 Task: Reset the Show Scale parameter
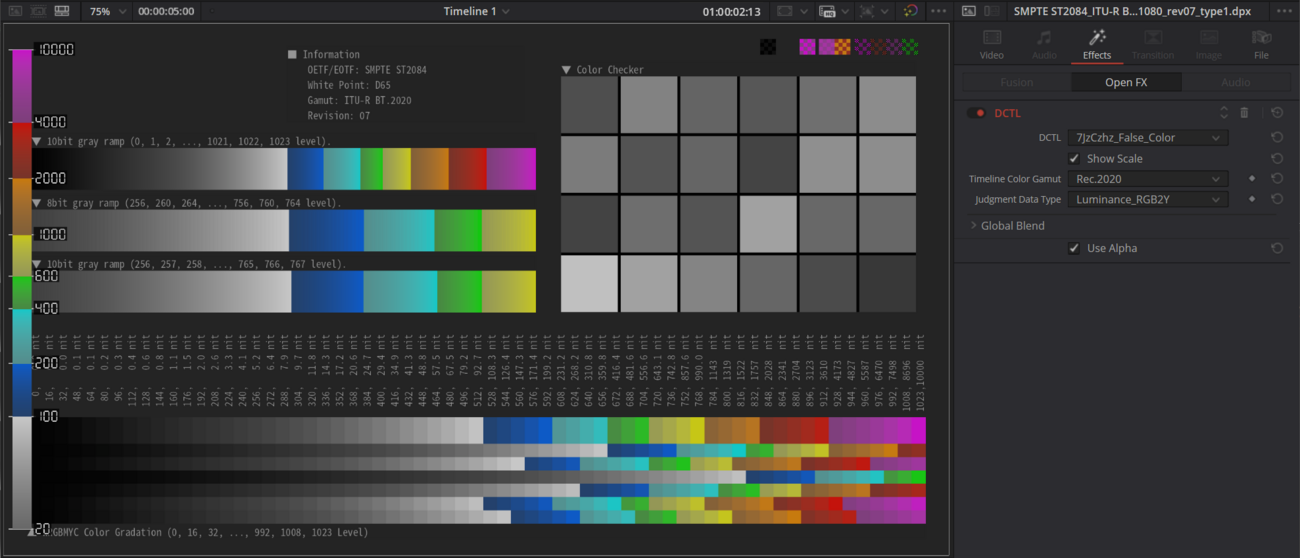1277,159
